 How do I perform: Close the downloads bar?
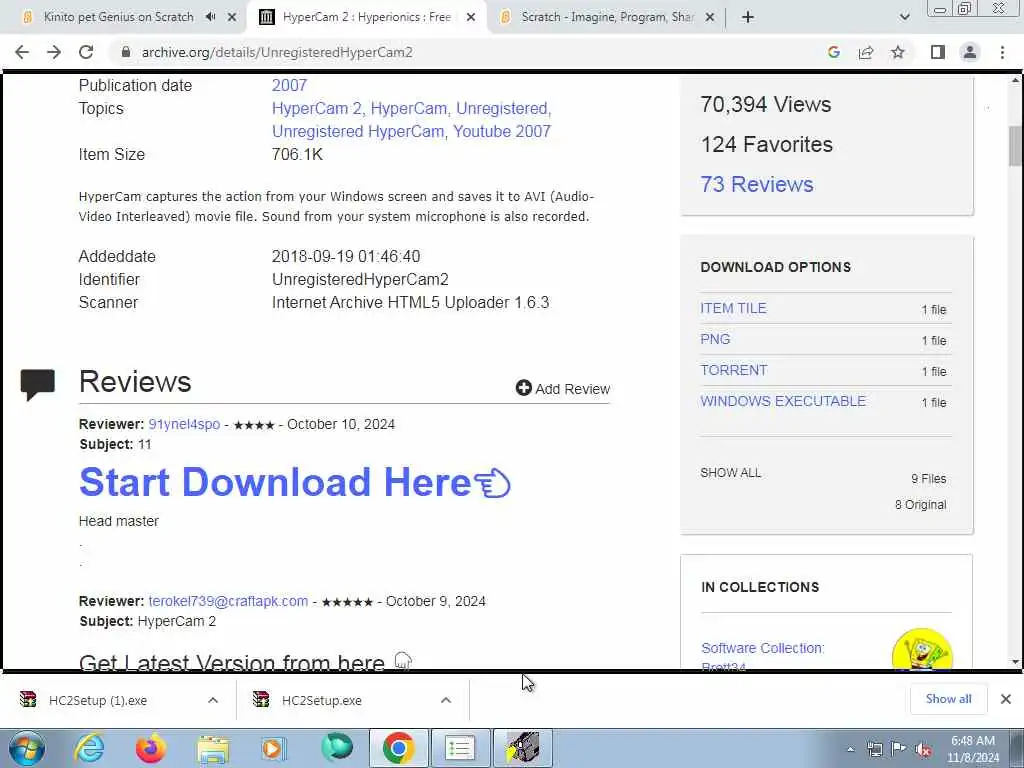[1006, 699]
